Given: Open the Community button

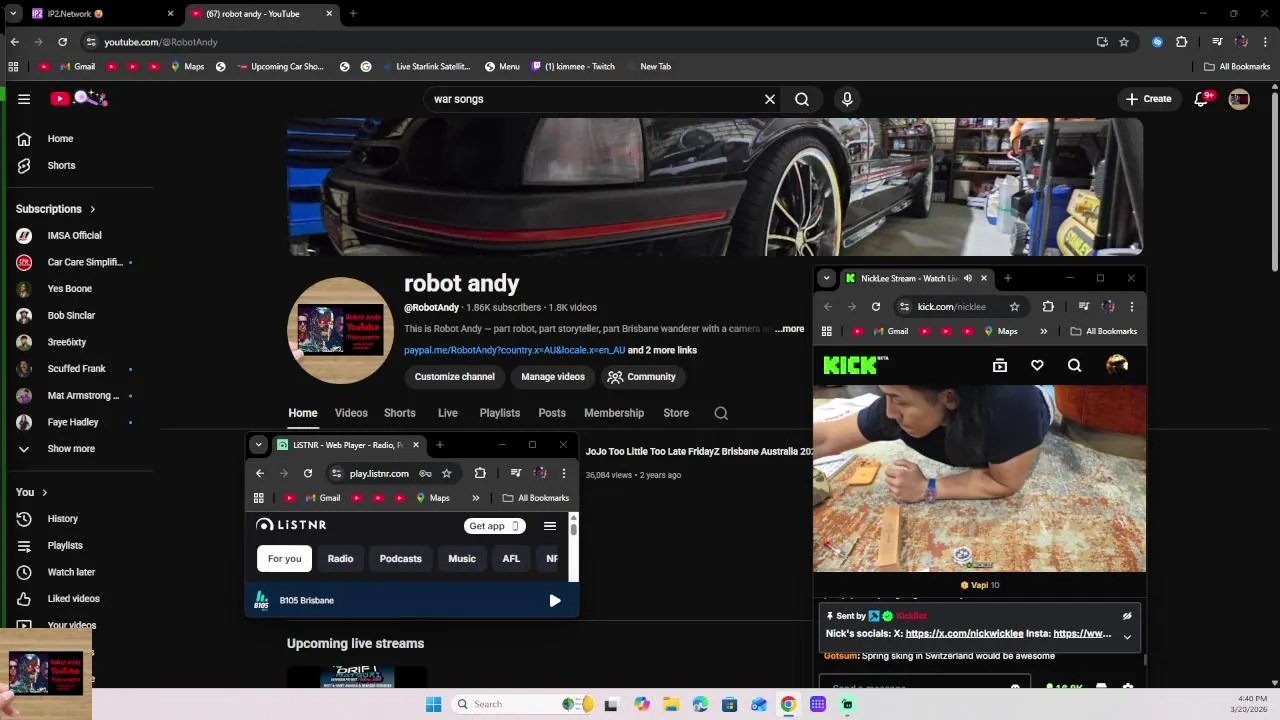Looking at the screenshot, I should (x=641, y=377).
